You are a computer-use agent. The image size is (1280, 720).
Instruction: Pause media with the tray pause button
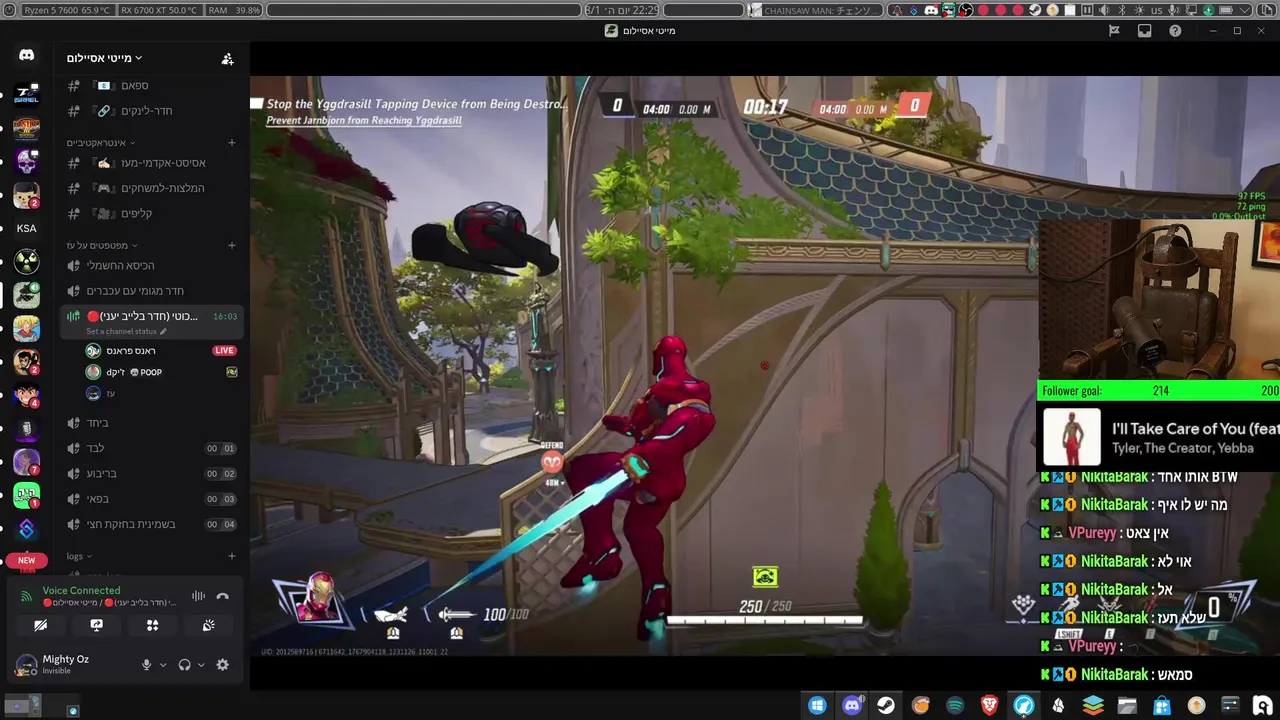1087,10
